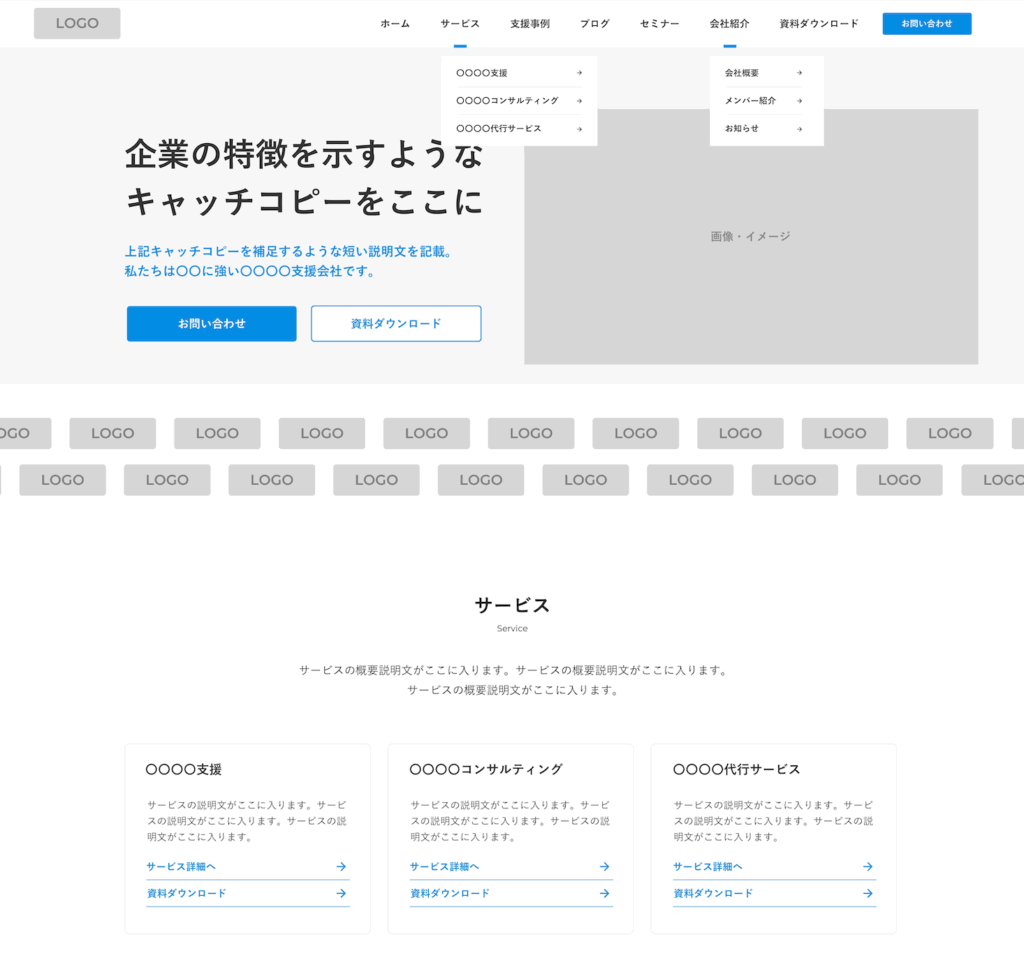This screenshot has height=958, width=1024.
Task: Click the arrow icon beside メンバー紹介
Action: coord(799,101)
